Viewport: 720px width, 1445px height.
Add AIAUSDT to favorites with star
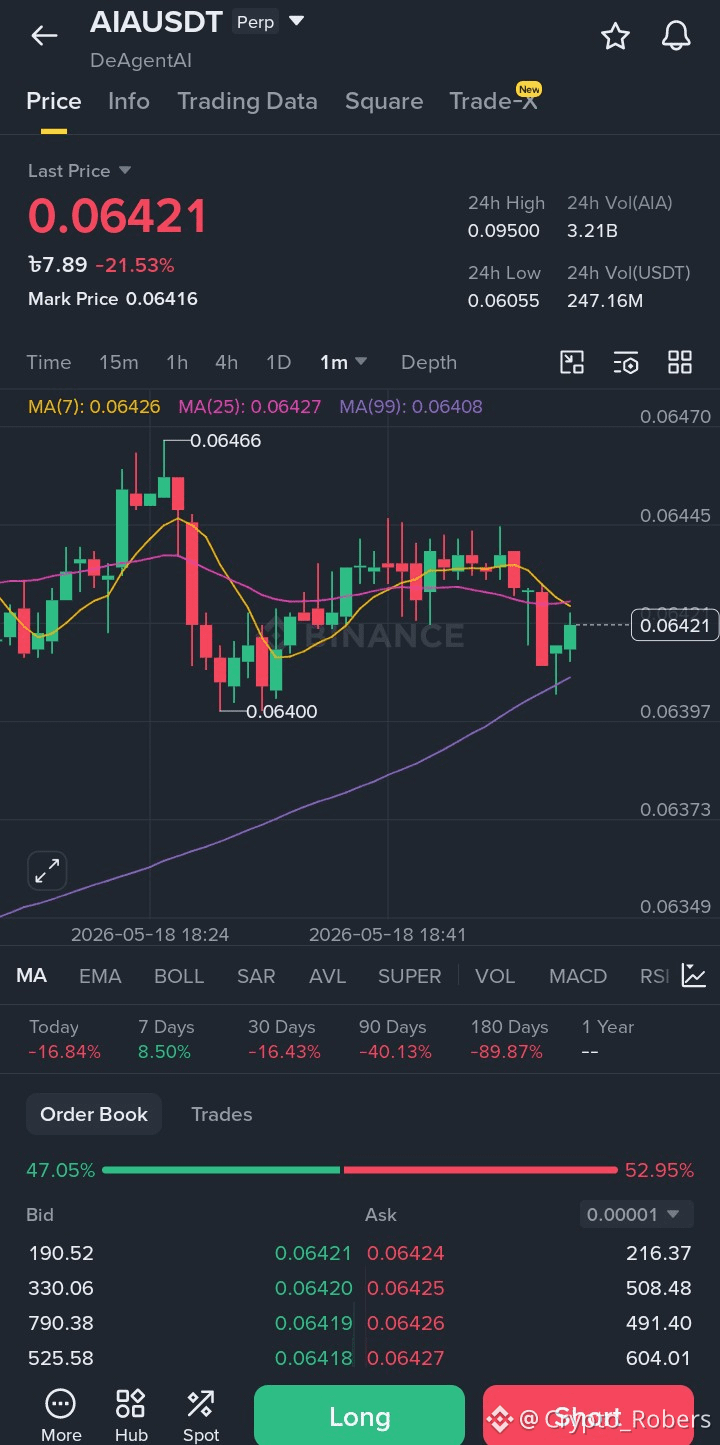(615, 37)
